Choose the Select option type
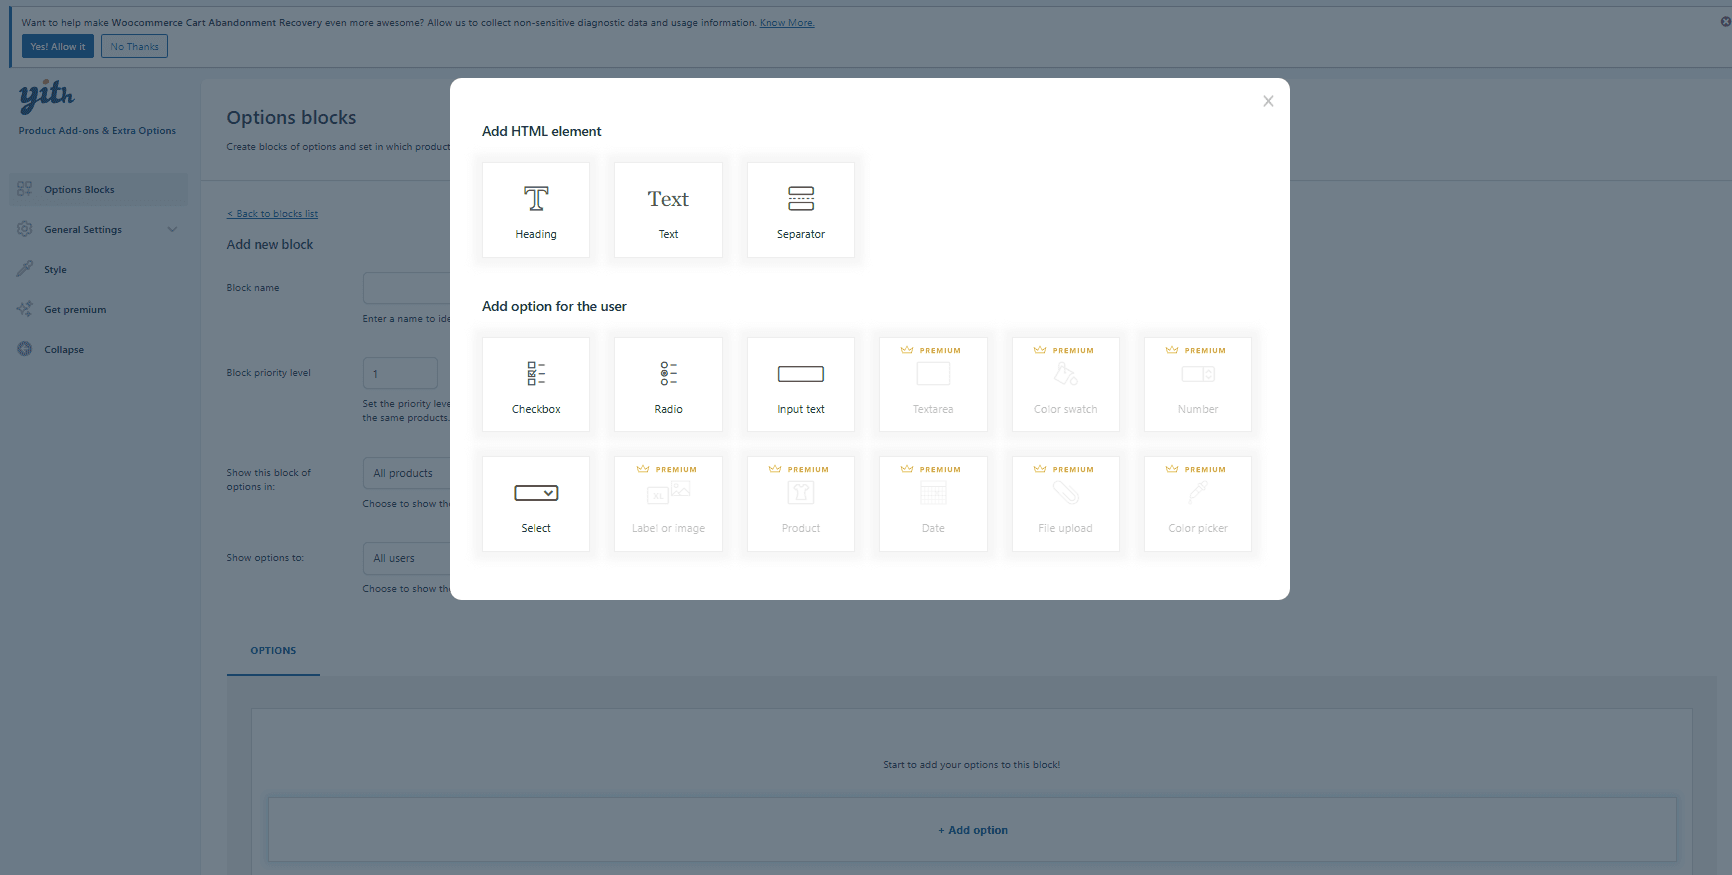 tap(536, 504)
